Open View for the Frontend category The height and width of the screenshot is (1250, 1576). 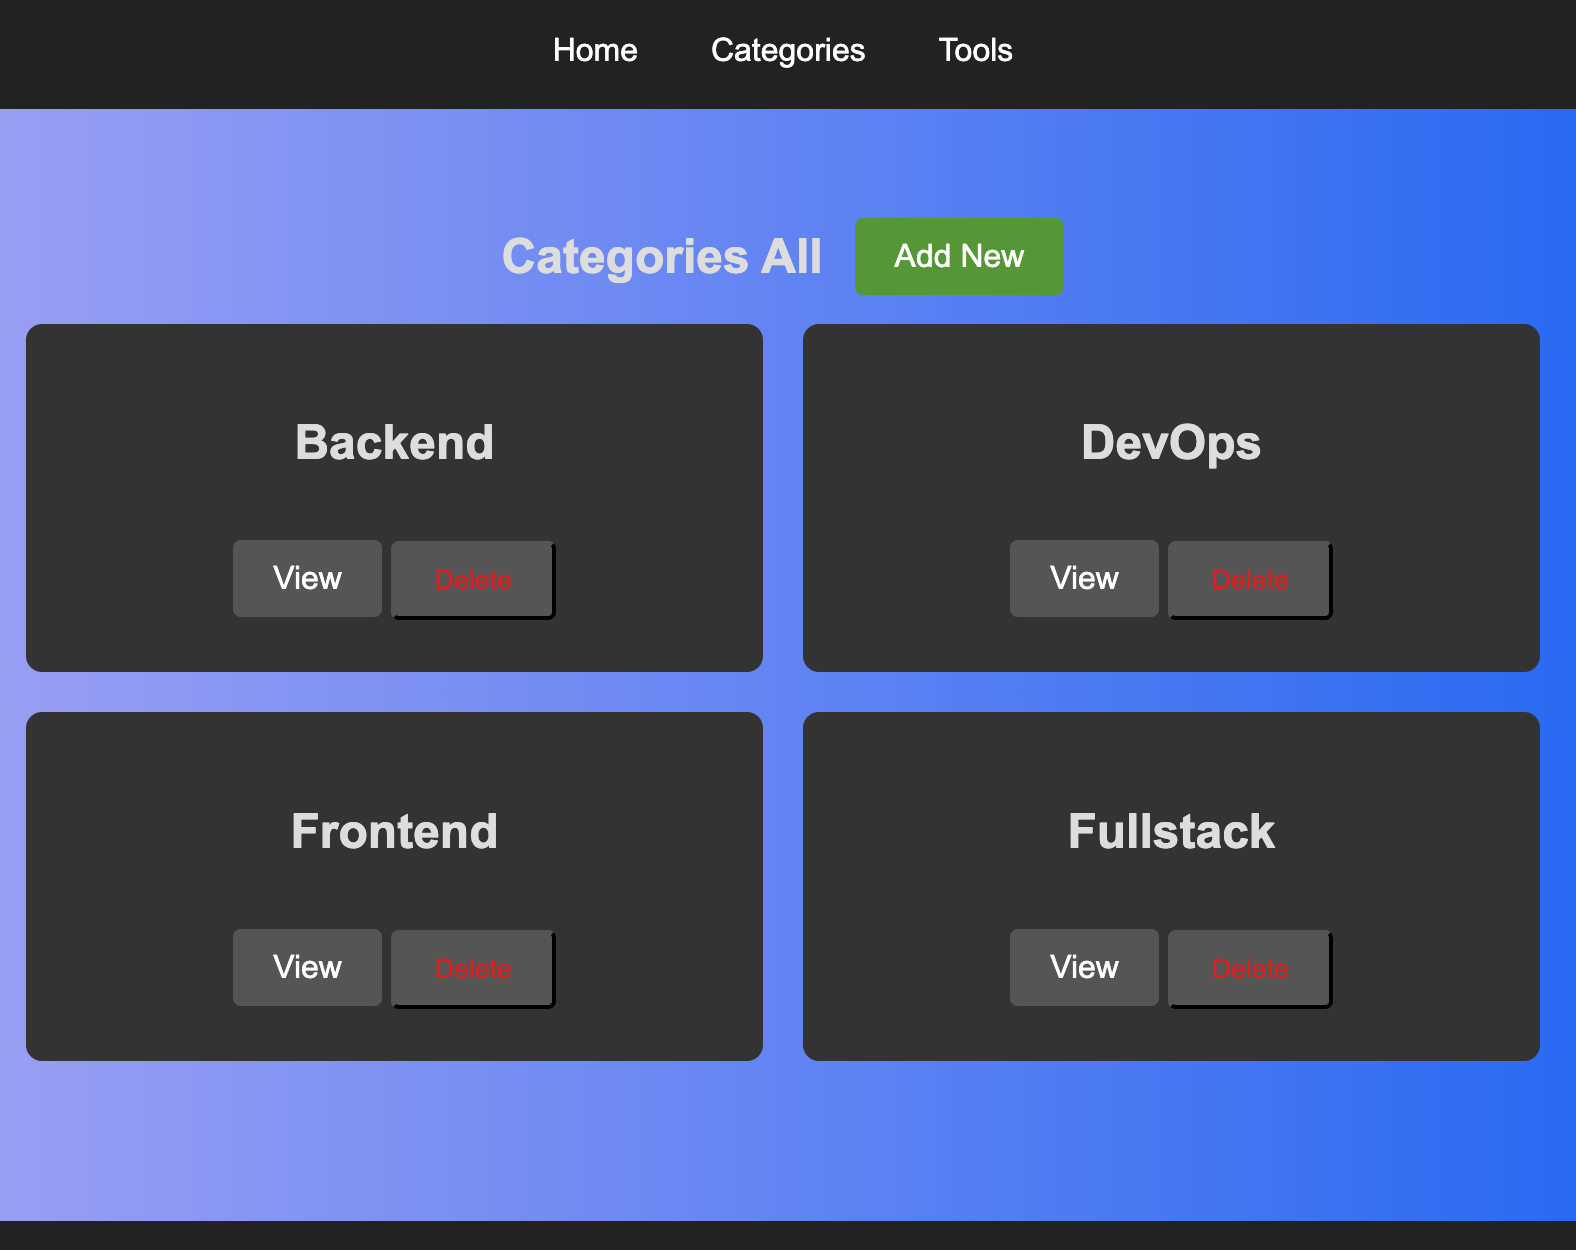(307, 968)
